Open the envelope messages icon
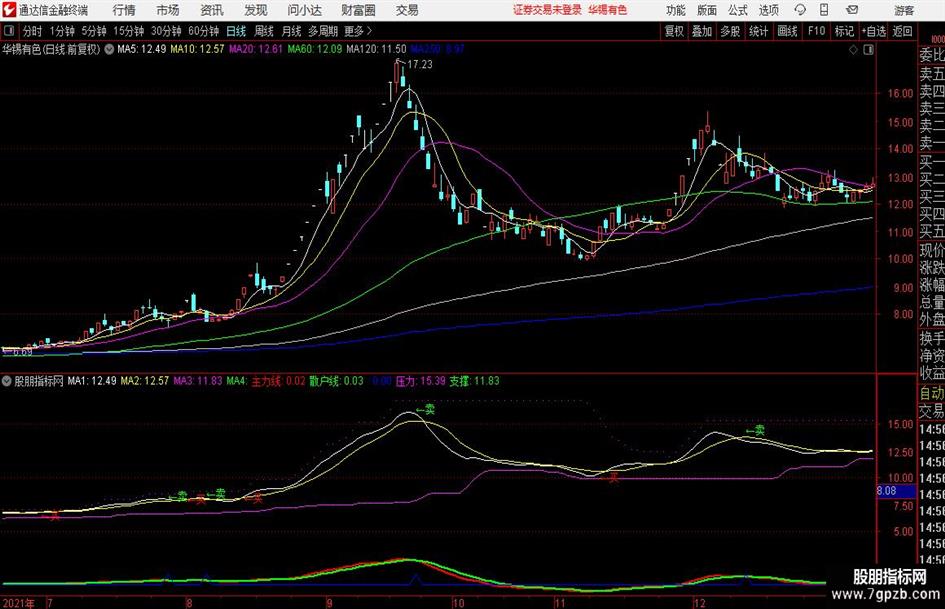Image resolution: width=945 pixels, height=609 pixels. click(852, 10)
